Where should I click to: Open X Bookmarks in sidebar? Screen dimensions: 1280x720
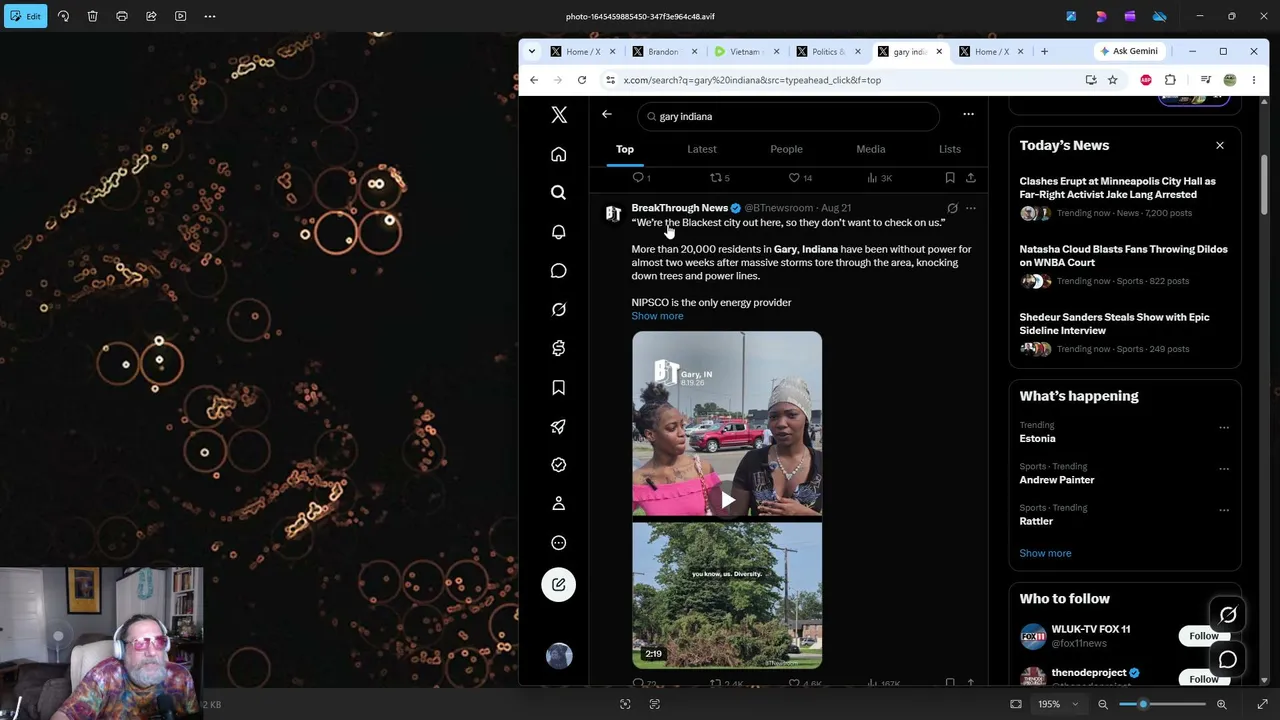(x=559, y=388)
